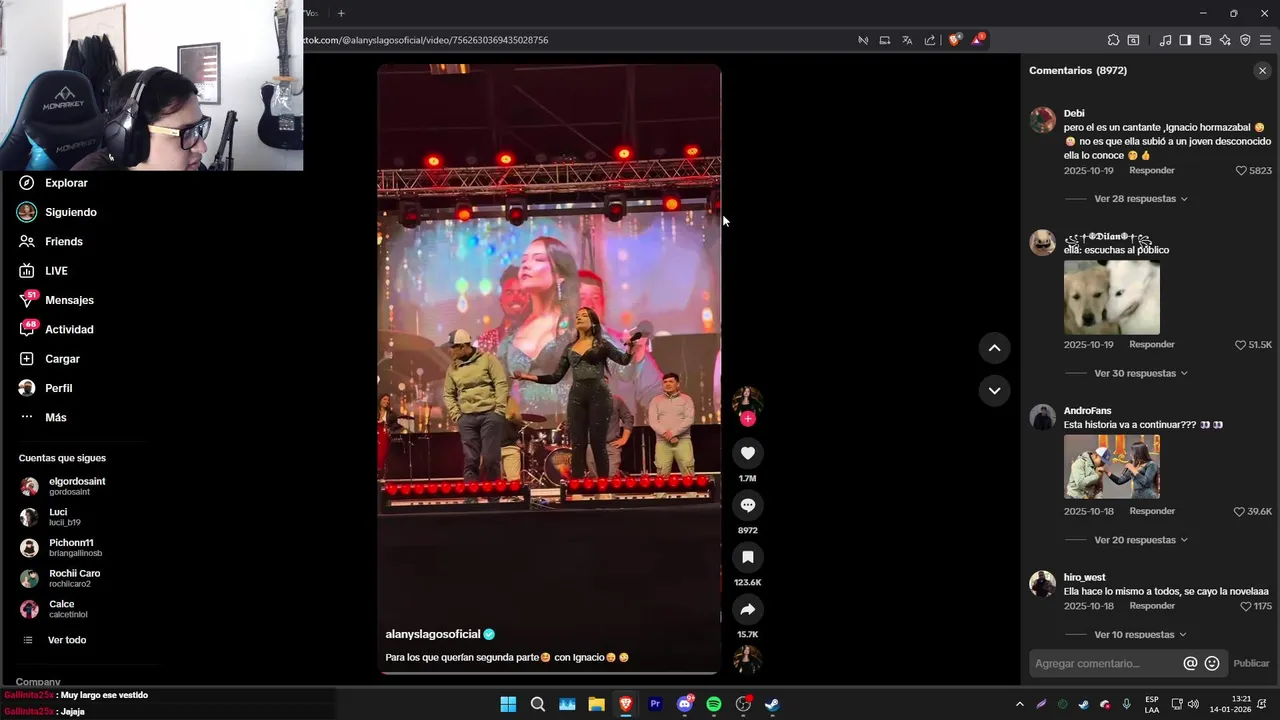
Task: Open Mensajes inbox
Action: click(x=69, y=300)
